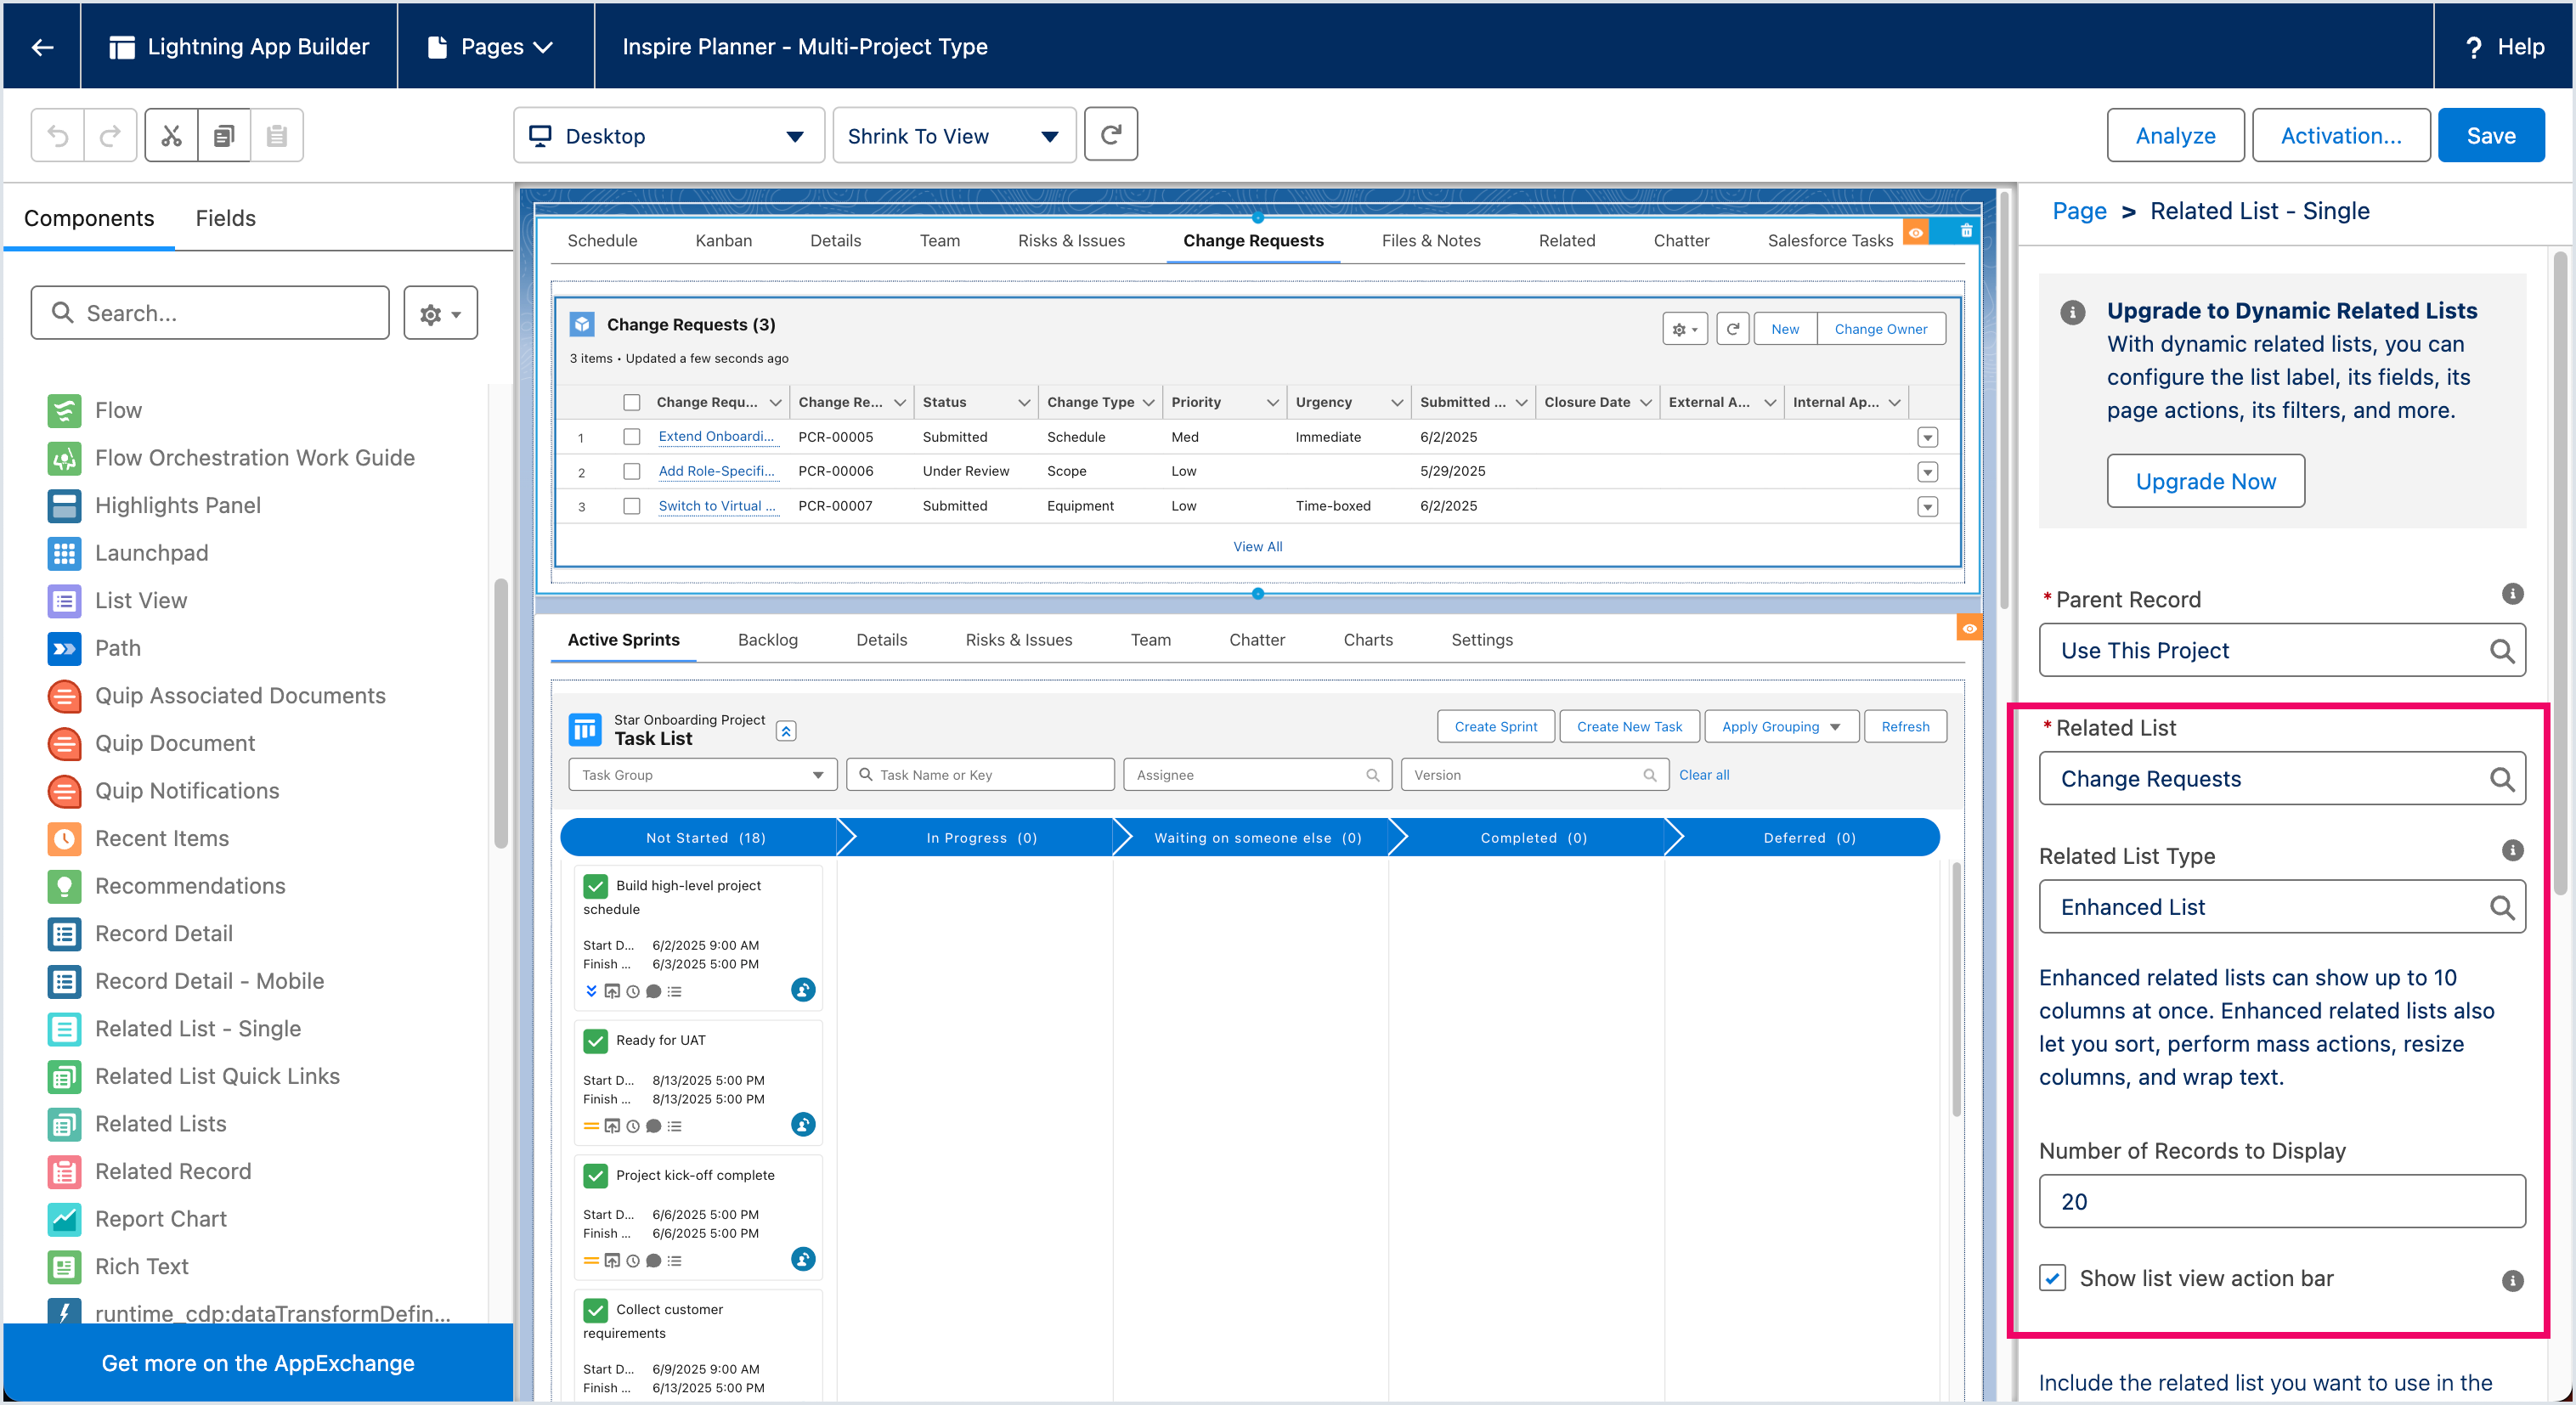
Task: Click the Activation... button
Action: [2340, 135]
